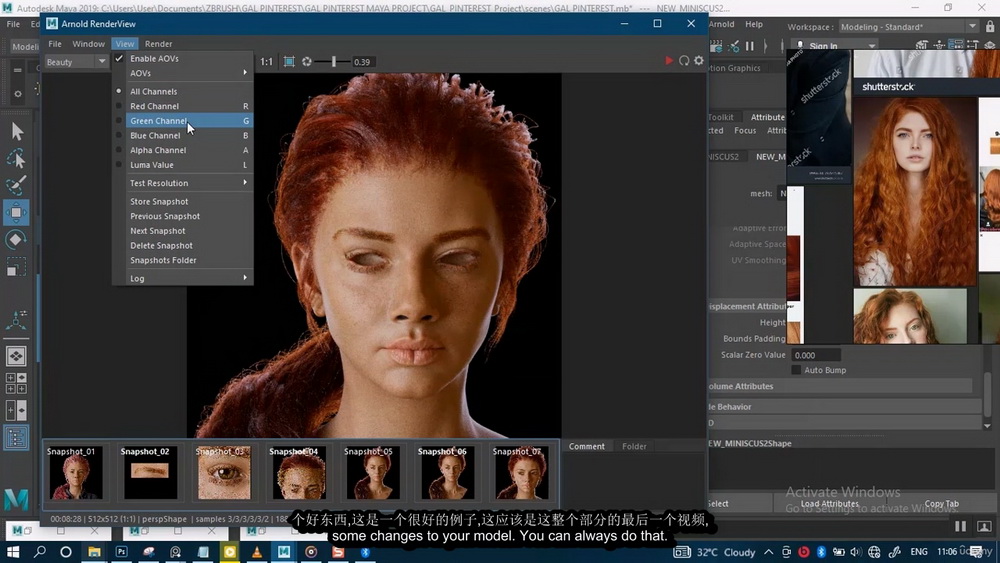Toggle crop region icon in RenderView toolbar
Viewport: 1000px width, 563px height.
coord(289,62)
